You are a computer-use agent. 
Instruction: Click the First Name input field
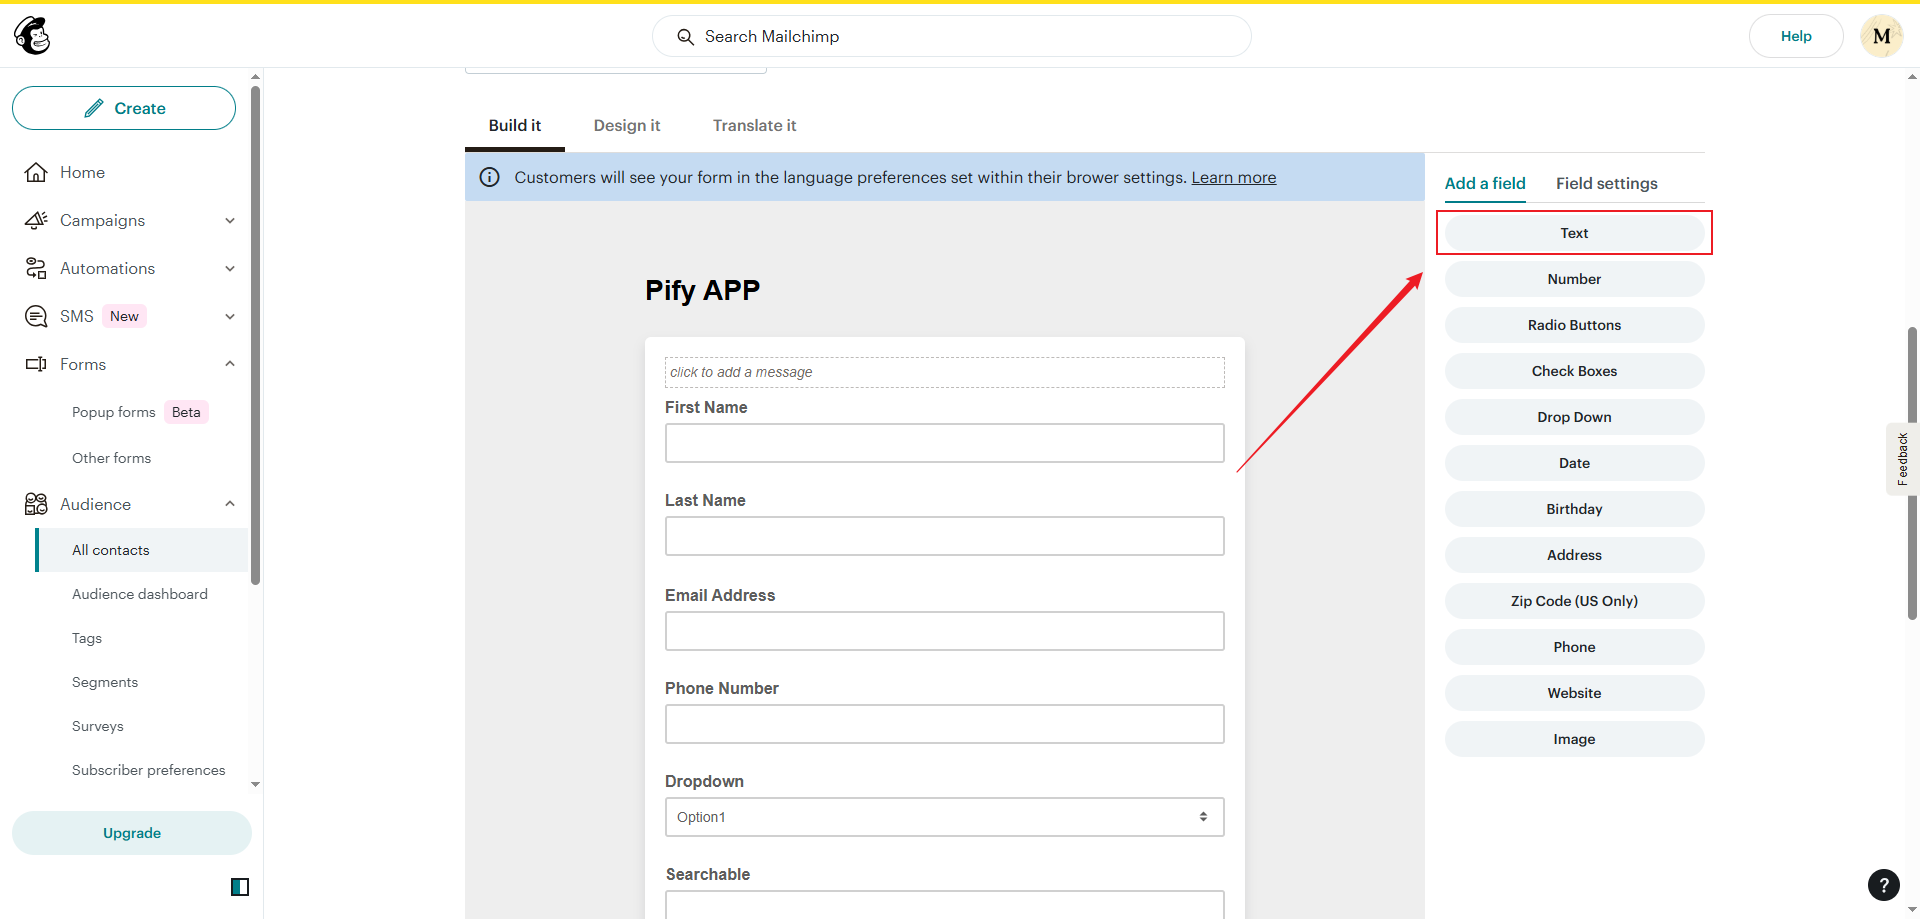pyautogui.click(x=944, y=443)
